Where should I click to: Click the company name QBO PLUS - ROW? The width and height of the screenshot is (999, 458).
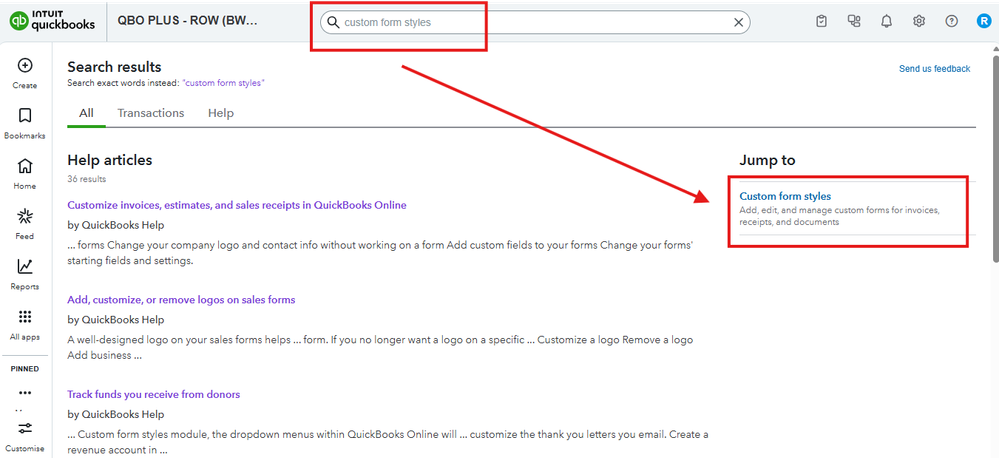point(187,20)
